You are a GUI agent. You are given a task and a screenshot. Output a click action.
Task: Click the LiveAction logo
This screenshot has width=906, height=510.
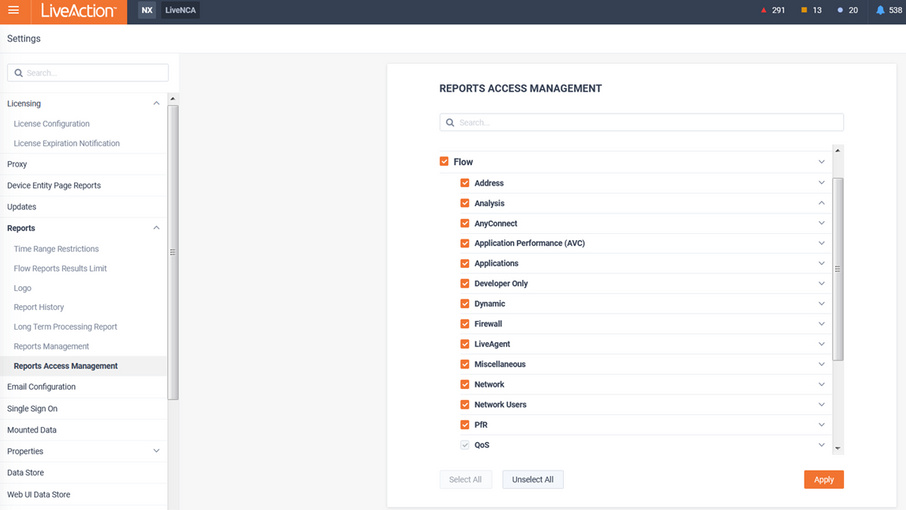[x=79, y=10]
